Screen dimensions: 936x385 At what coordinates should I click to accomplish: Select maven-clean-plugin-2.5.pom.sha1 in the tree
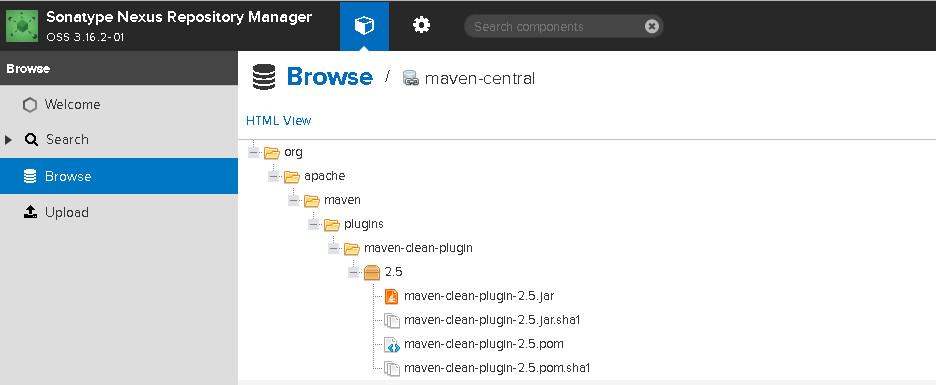(497, 368)
